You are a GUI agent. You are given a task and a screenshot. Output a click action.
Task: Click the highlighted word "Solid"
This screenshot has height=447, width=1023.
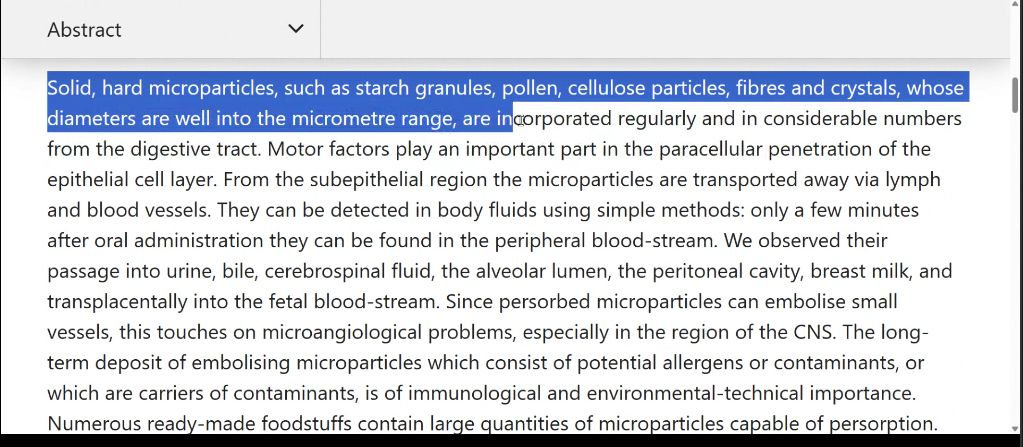(x=70, y=87)
